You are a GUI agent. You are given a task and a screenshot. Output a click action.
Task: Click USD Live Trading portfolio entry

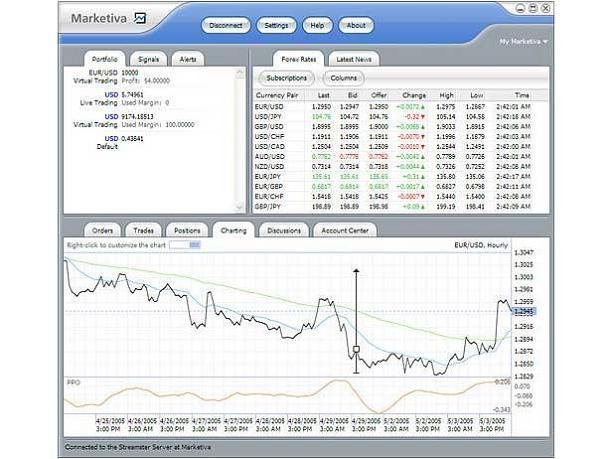click(124, 99)
